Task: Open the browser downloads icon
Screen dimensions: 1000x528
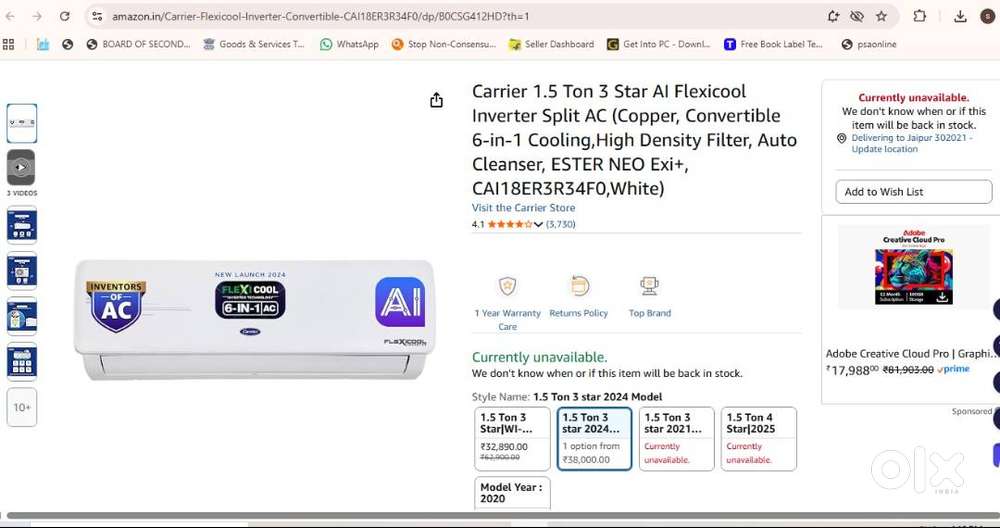Action: click(x=960, y=16)
